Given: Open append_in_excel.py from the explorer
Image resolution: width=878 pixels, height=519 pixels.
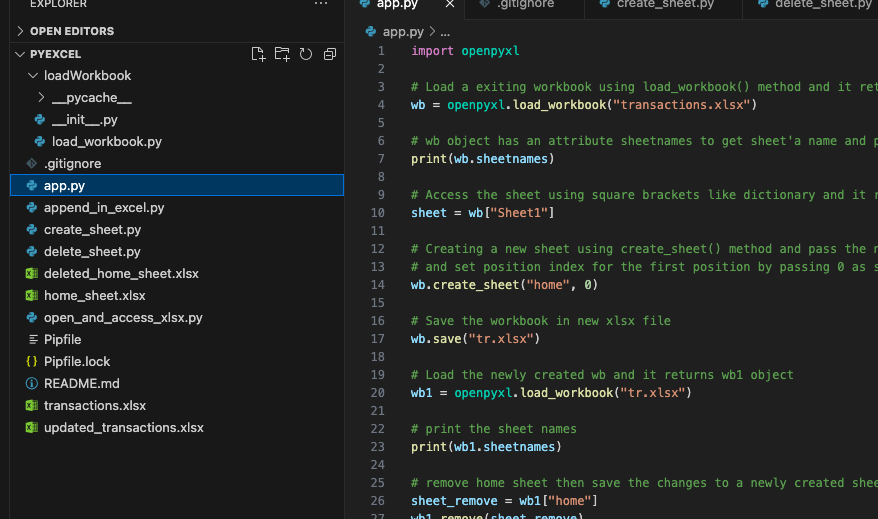Looking at the screenshot, I should point(103,207).
